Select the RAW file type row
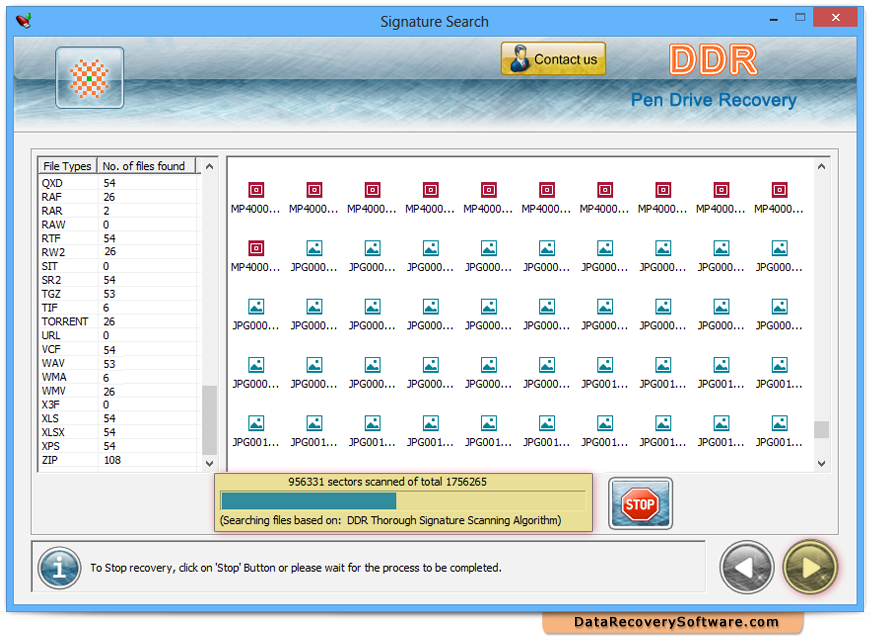The image size is (871, 638). click(x=119, y=224)
